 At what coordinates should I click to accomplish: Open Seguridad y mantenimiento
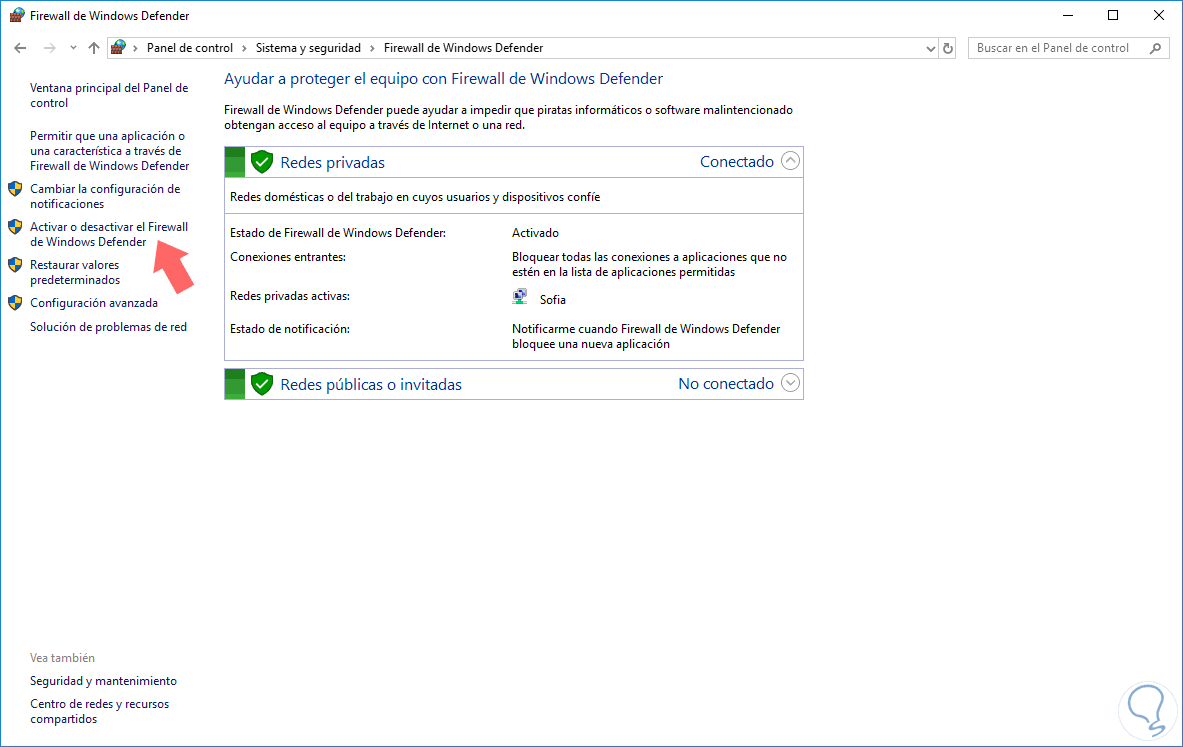coord(103,681)
